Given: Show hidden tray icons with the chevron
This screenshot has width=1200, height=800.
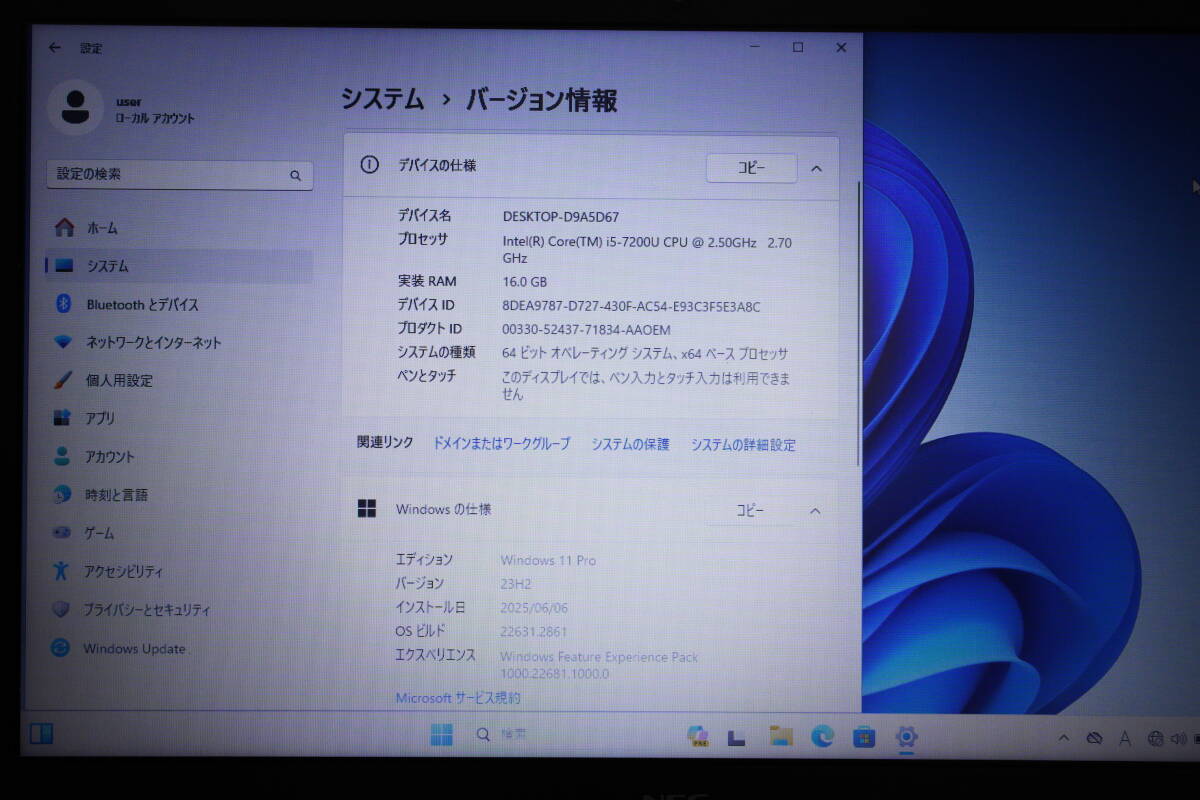Looking at the screenshot, I should [x=1065, y=738].
